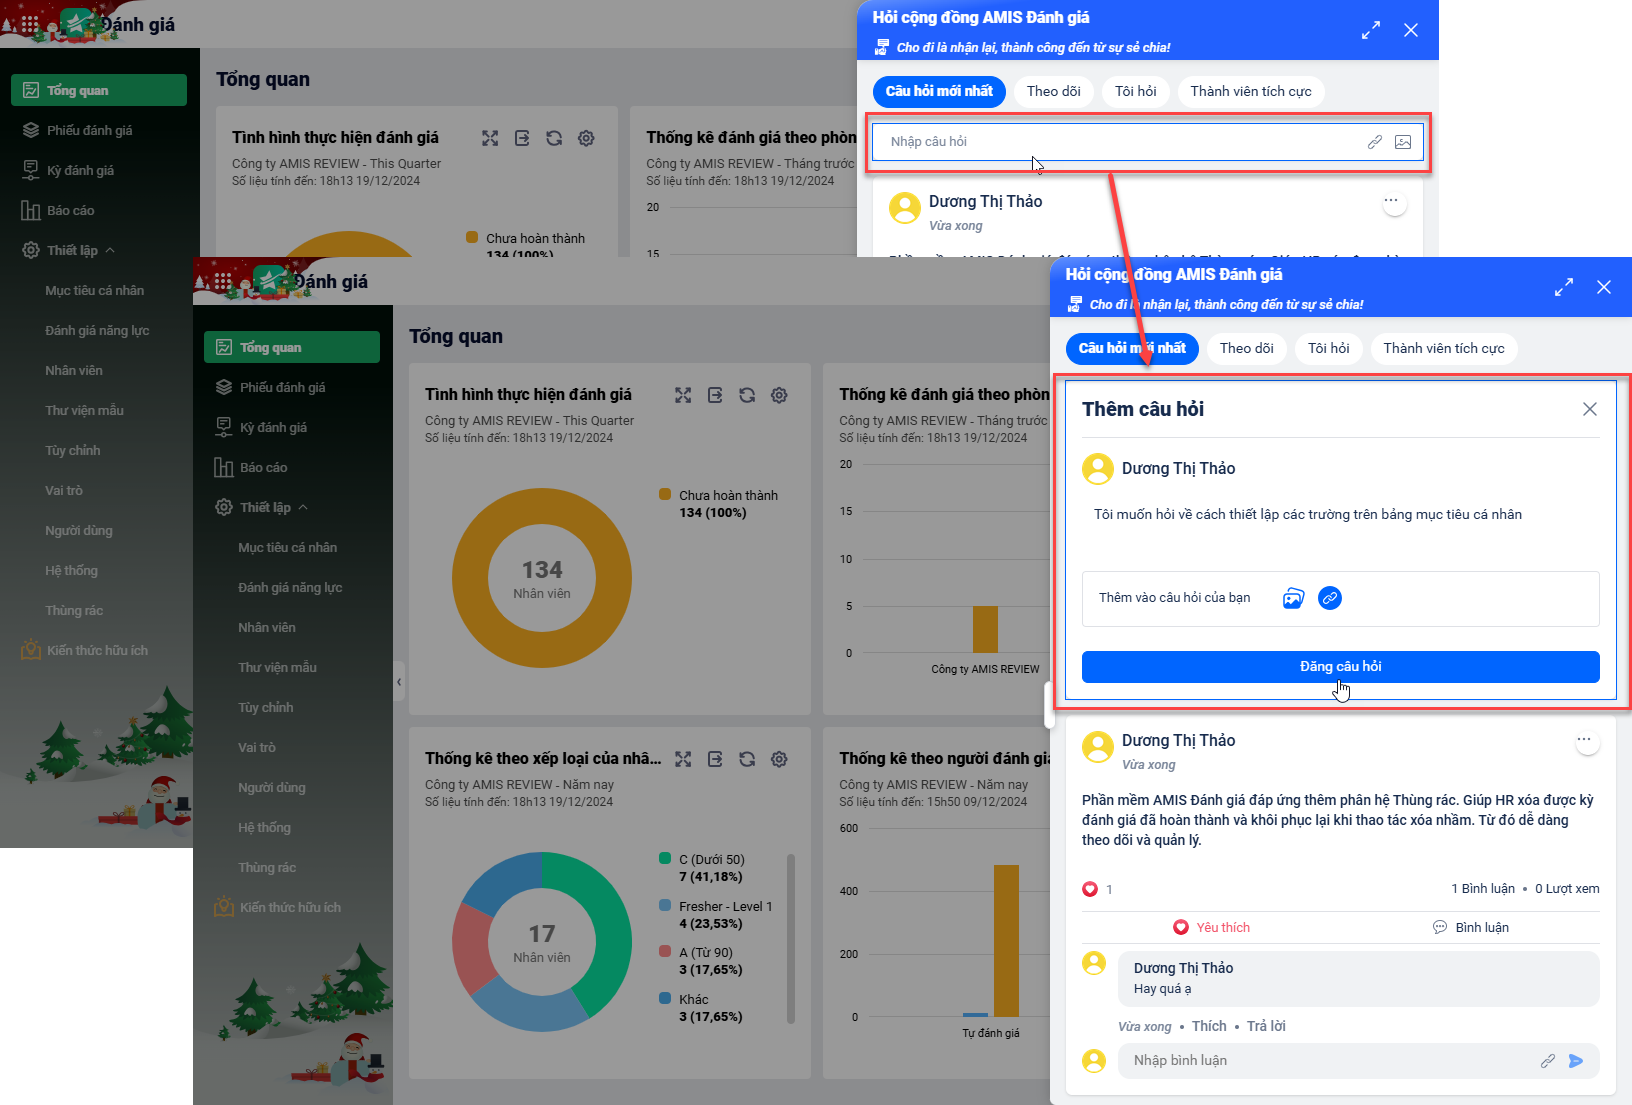Click the legend scrollbar in Thống kê theo xếp loại card
Image resolution: width=1632 pixels, height=1105 pixels.
tap(791, 938)
